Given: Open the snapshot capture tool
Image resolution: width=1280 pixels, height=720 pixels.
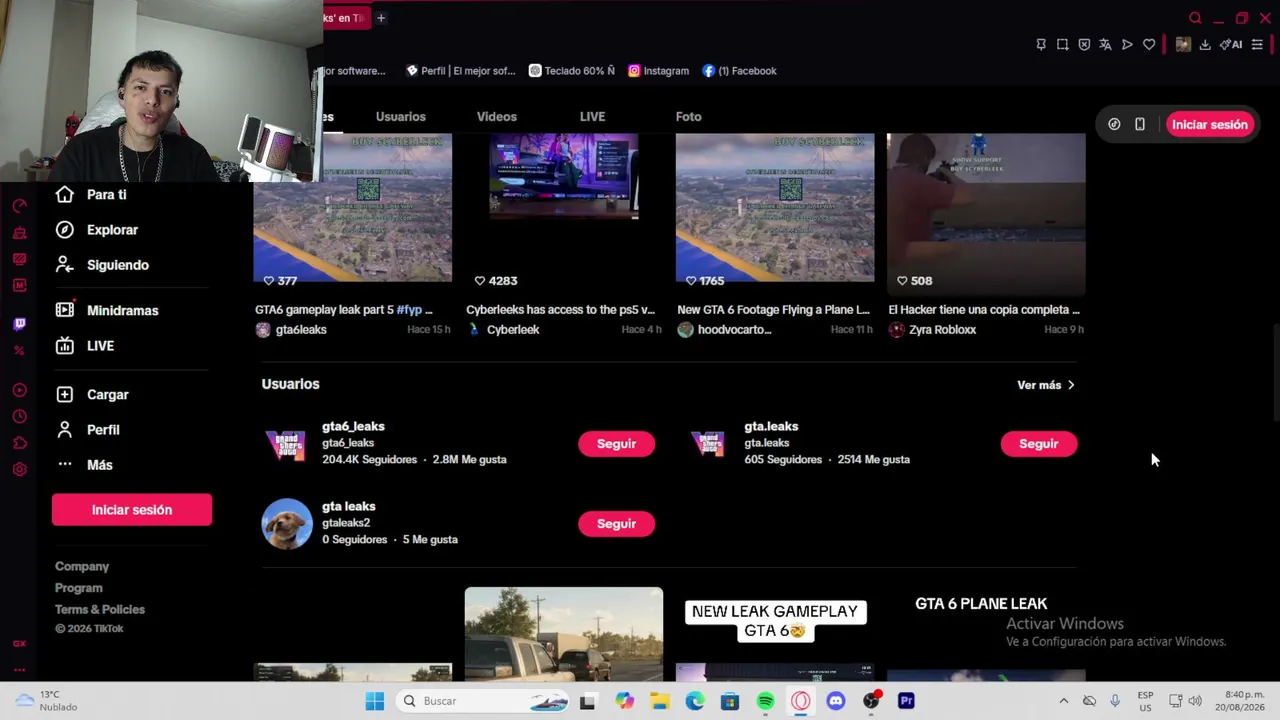Looking at the screenshot, I should click(1062, 45).
